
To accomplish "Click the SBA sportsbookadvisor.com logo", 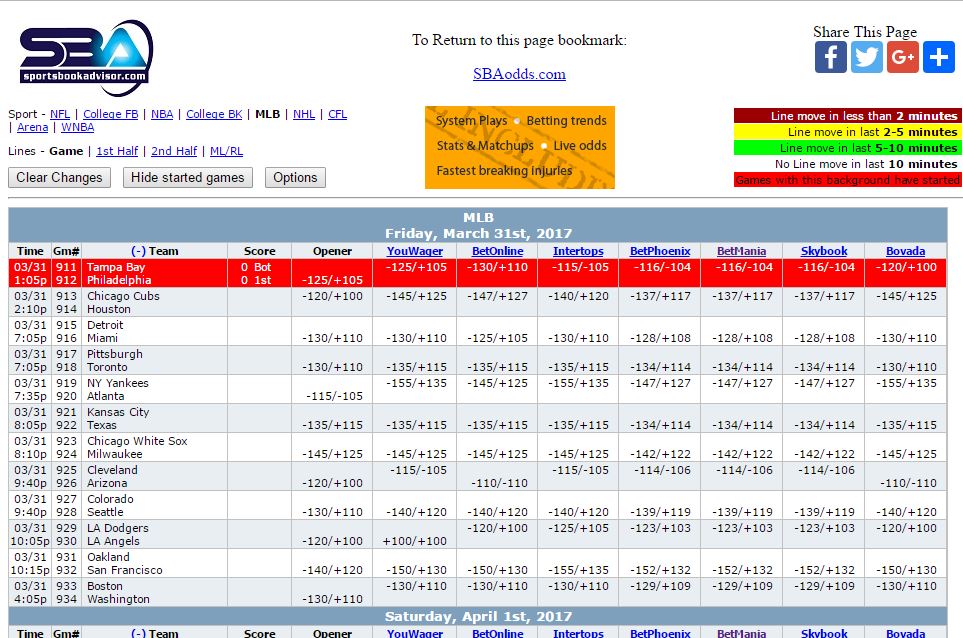I will [86, 58].
